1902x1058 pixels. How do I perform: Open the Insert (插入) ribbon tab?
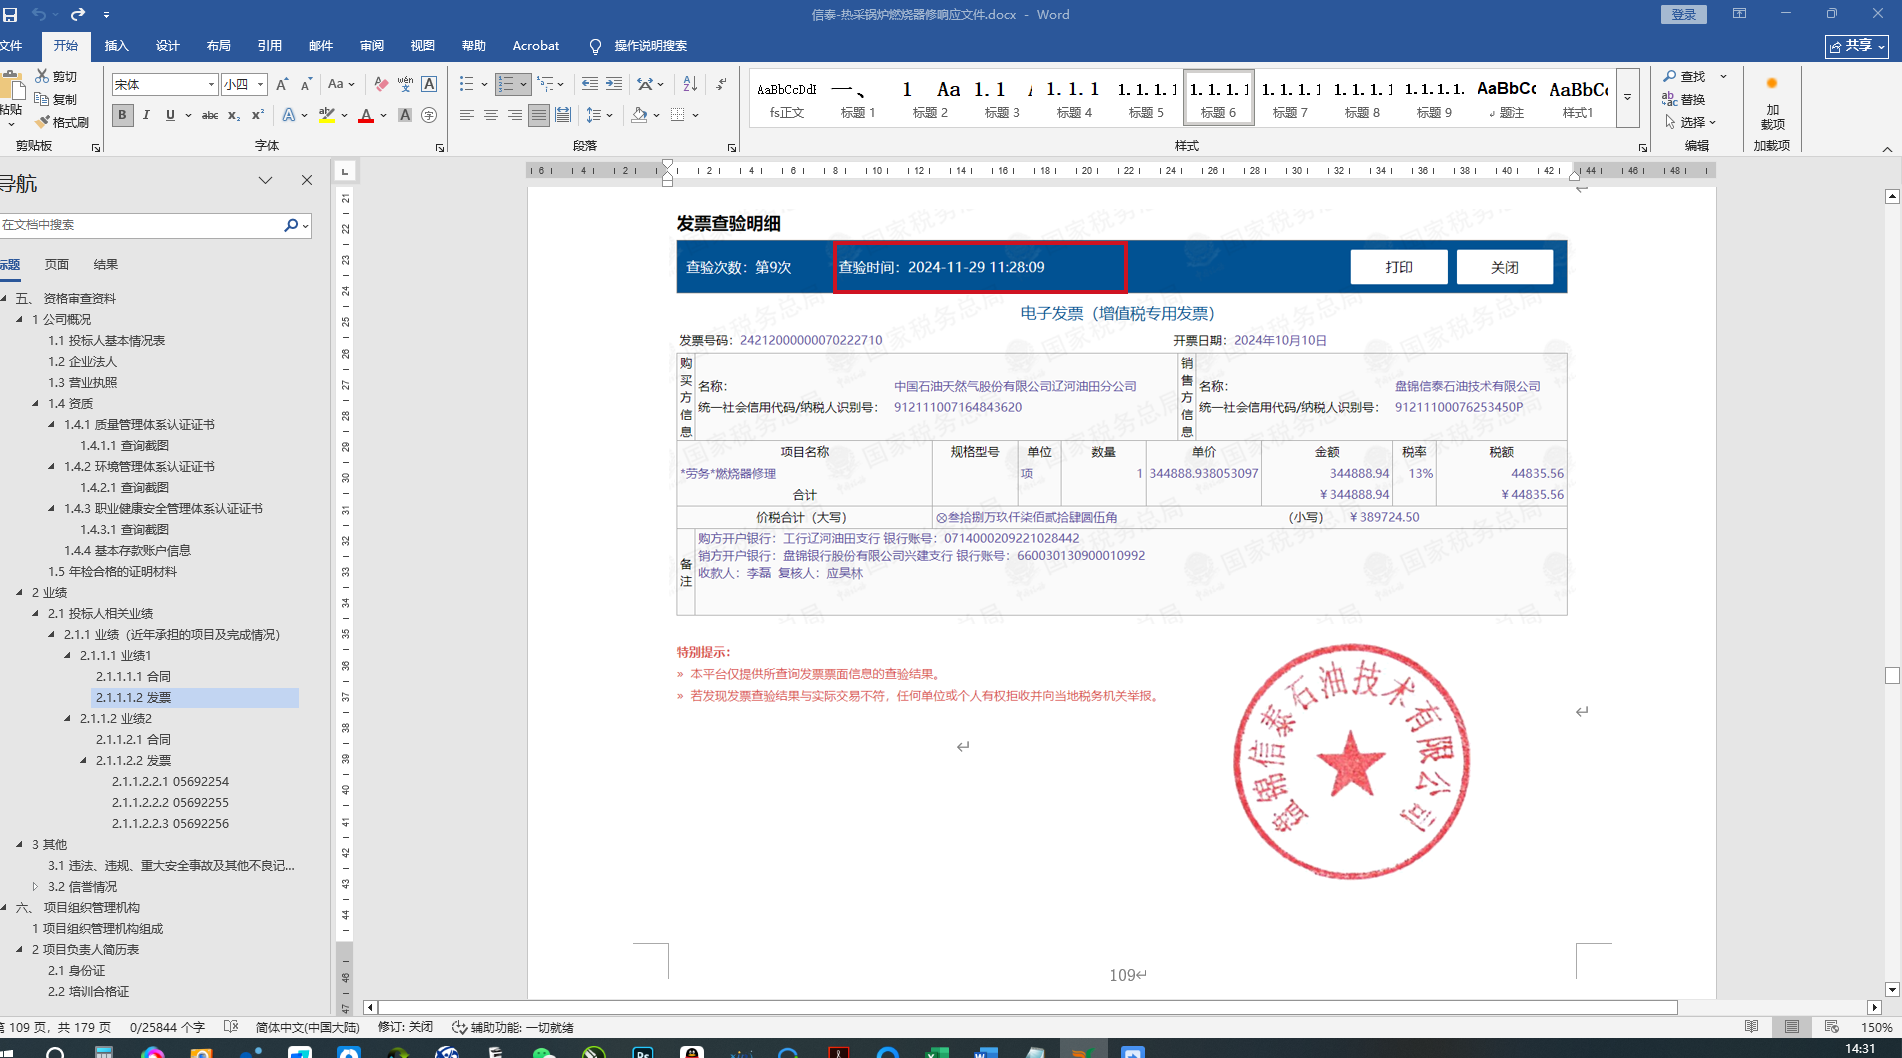click(117, 46)
